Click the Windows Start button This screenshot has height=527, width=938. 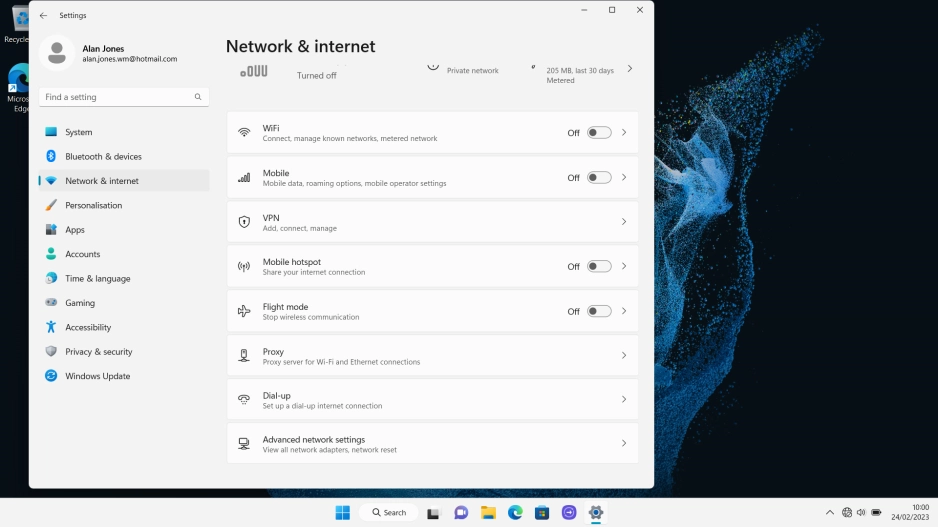pyautogui.click(x=342, y=512)
